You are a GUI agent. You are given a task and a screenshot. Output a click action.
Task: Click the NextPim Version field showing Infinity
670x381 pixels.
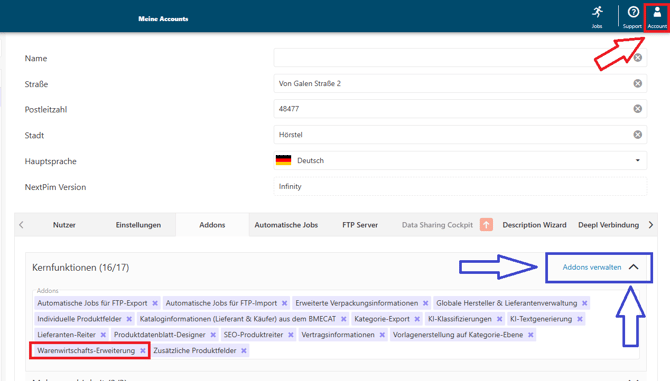point(460,186)
